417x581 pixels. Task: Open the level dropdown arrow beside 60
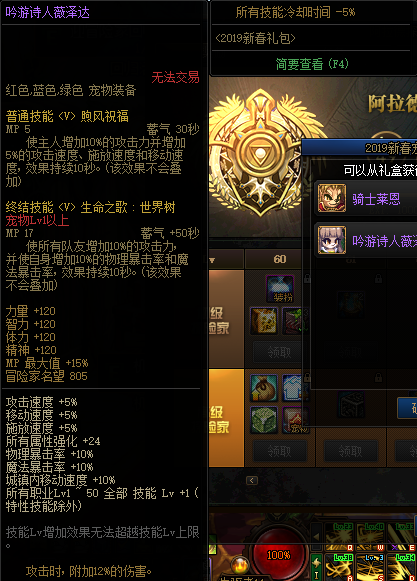coord(212,260)
